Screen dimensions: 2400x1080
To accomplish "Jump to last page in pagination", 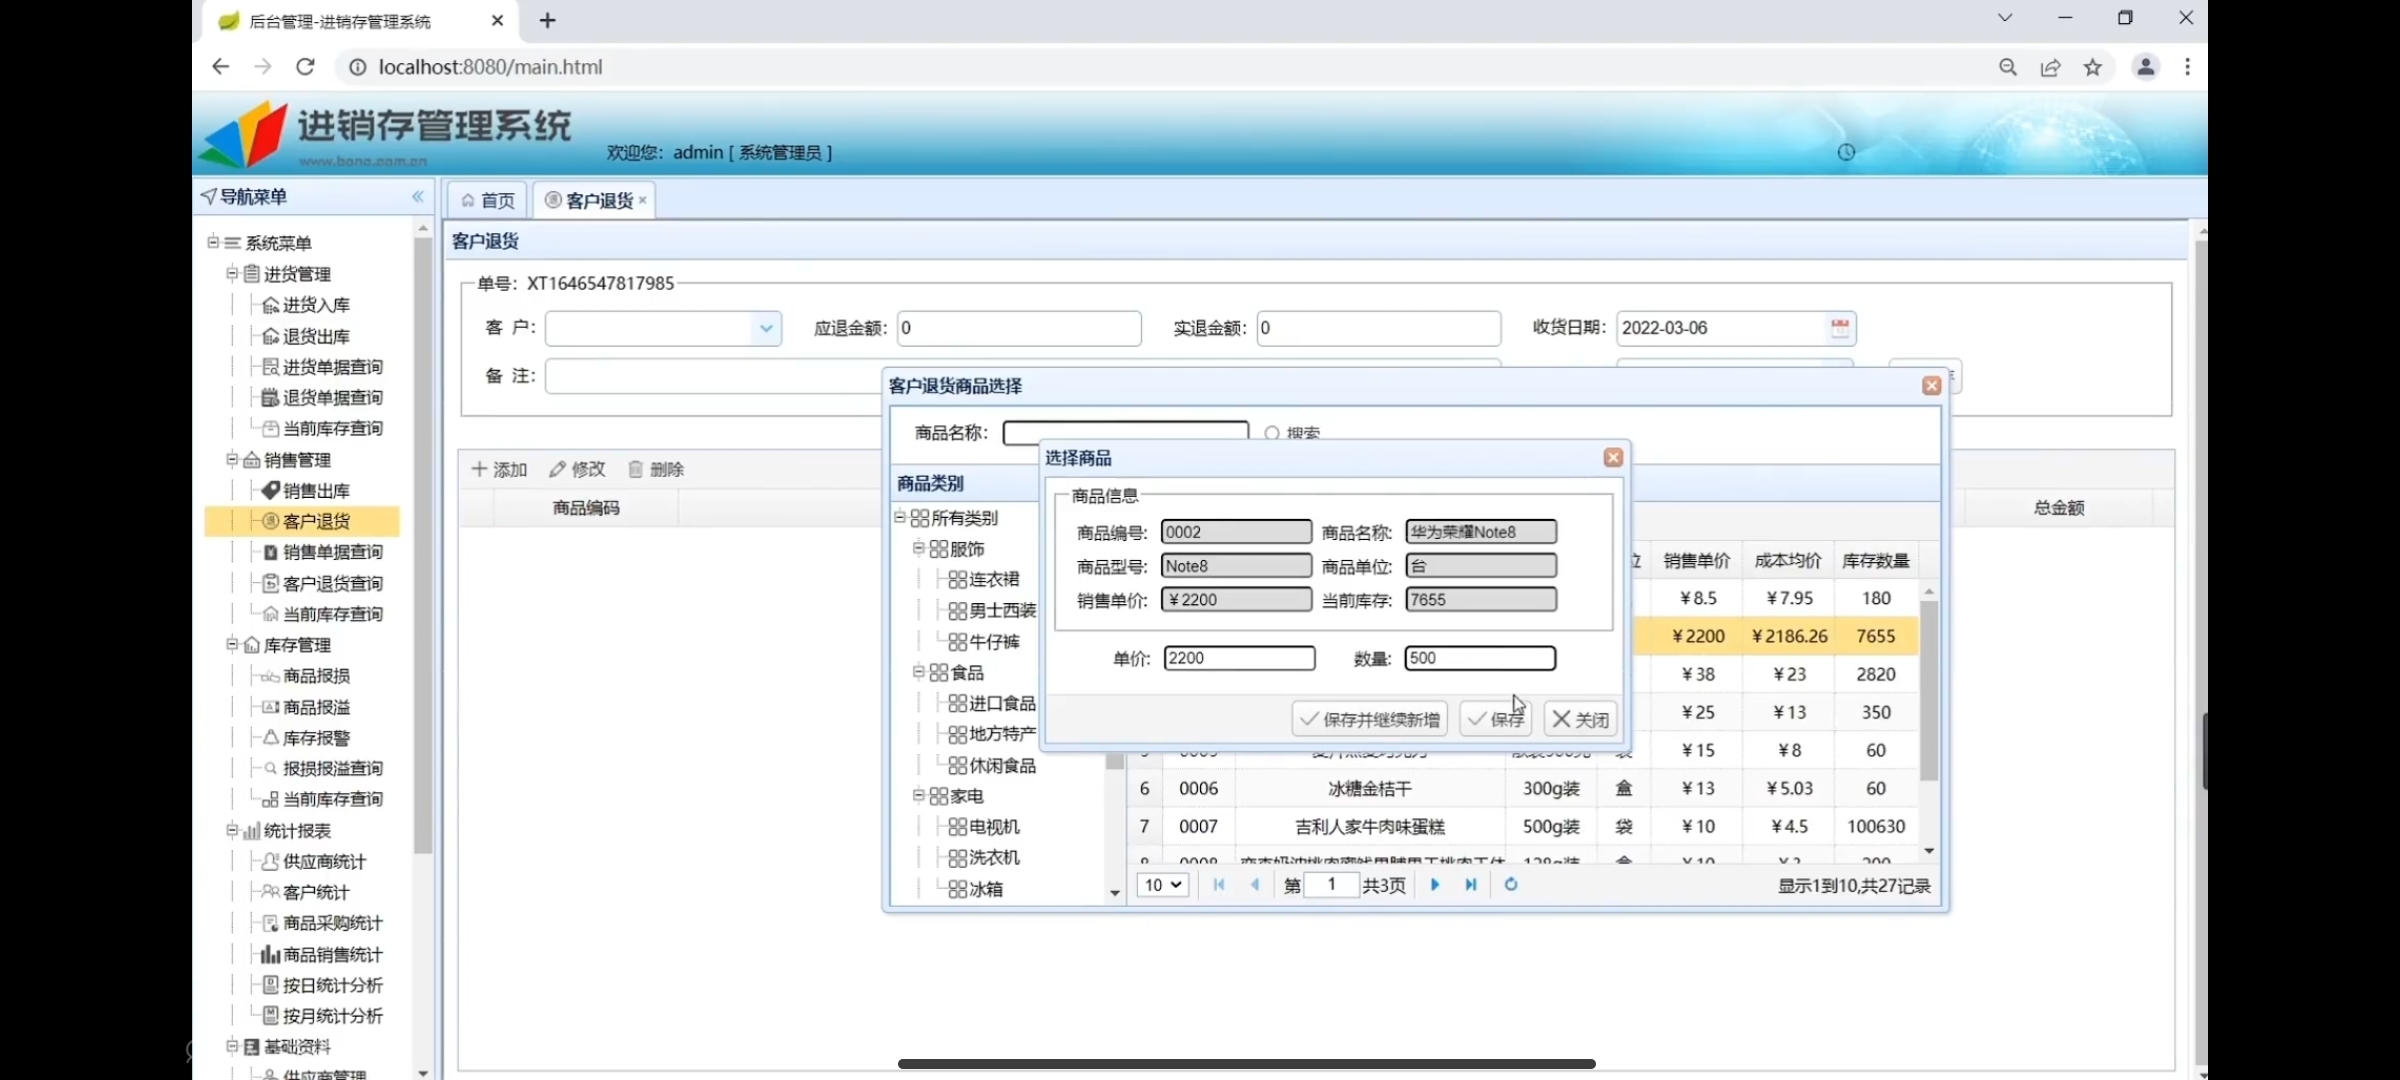I will (x=1471, y=885).
